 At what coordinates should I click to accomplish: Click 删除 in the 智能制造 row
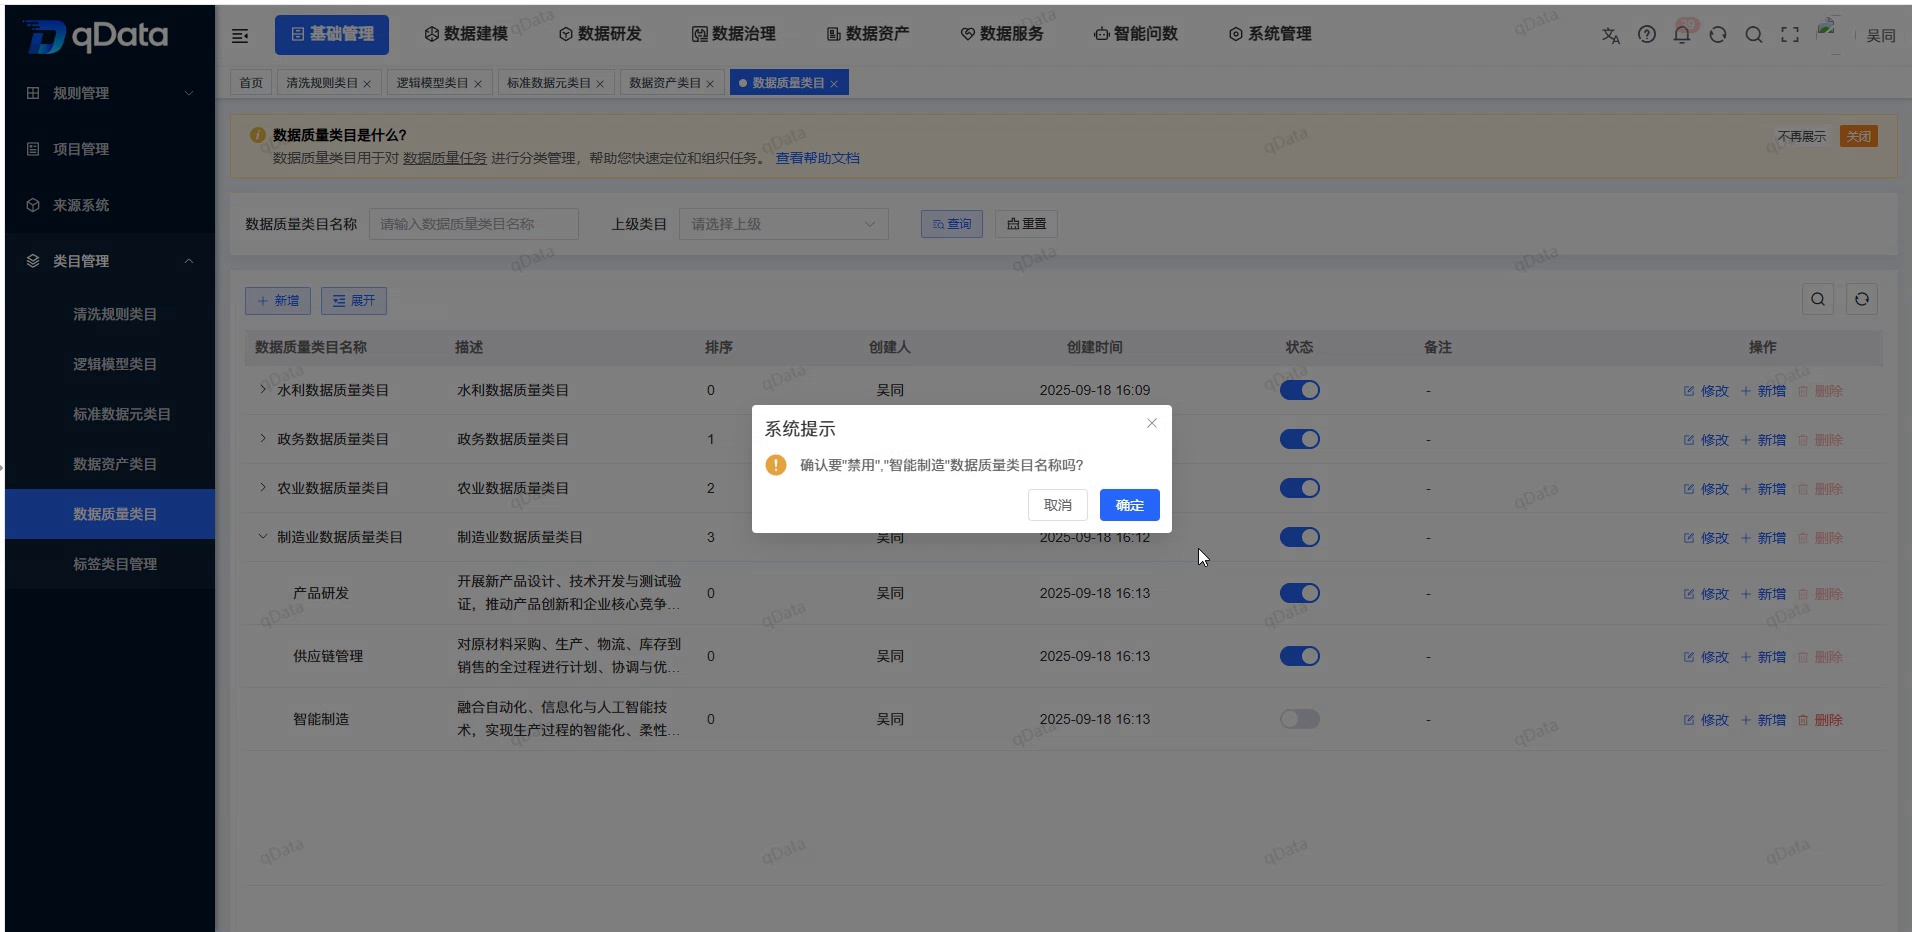coord(1820,720)
